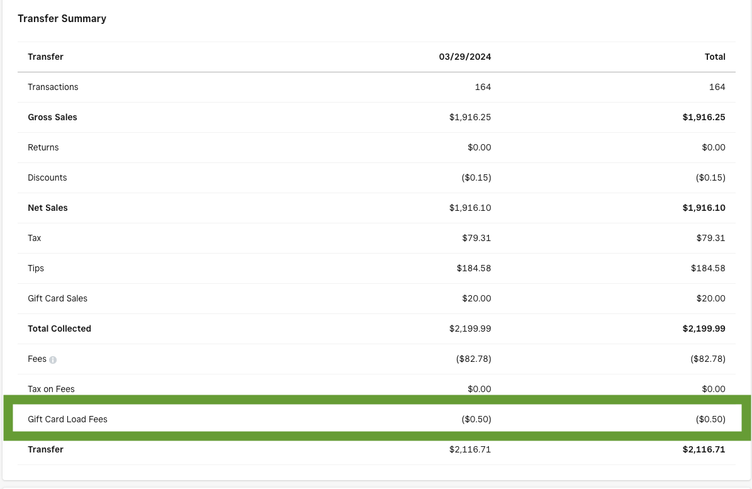The image size is (752, 489).
Task: Click the Net Sales row label
Action: click(48, 208)
